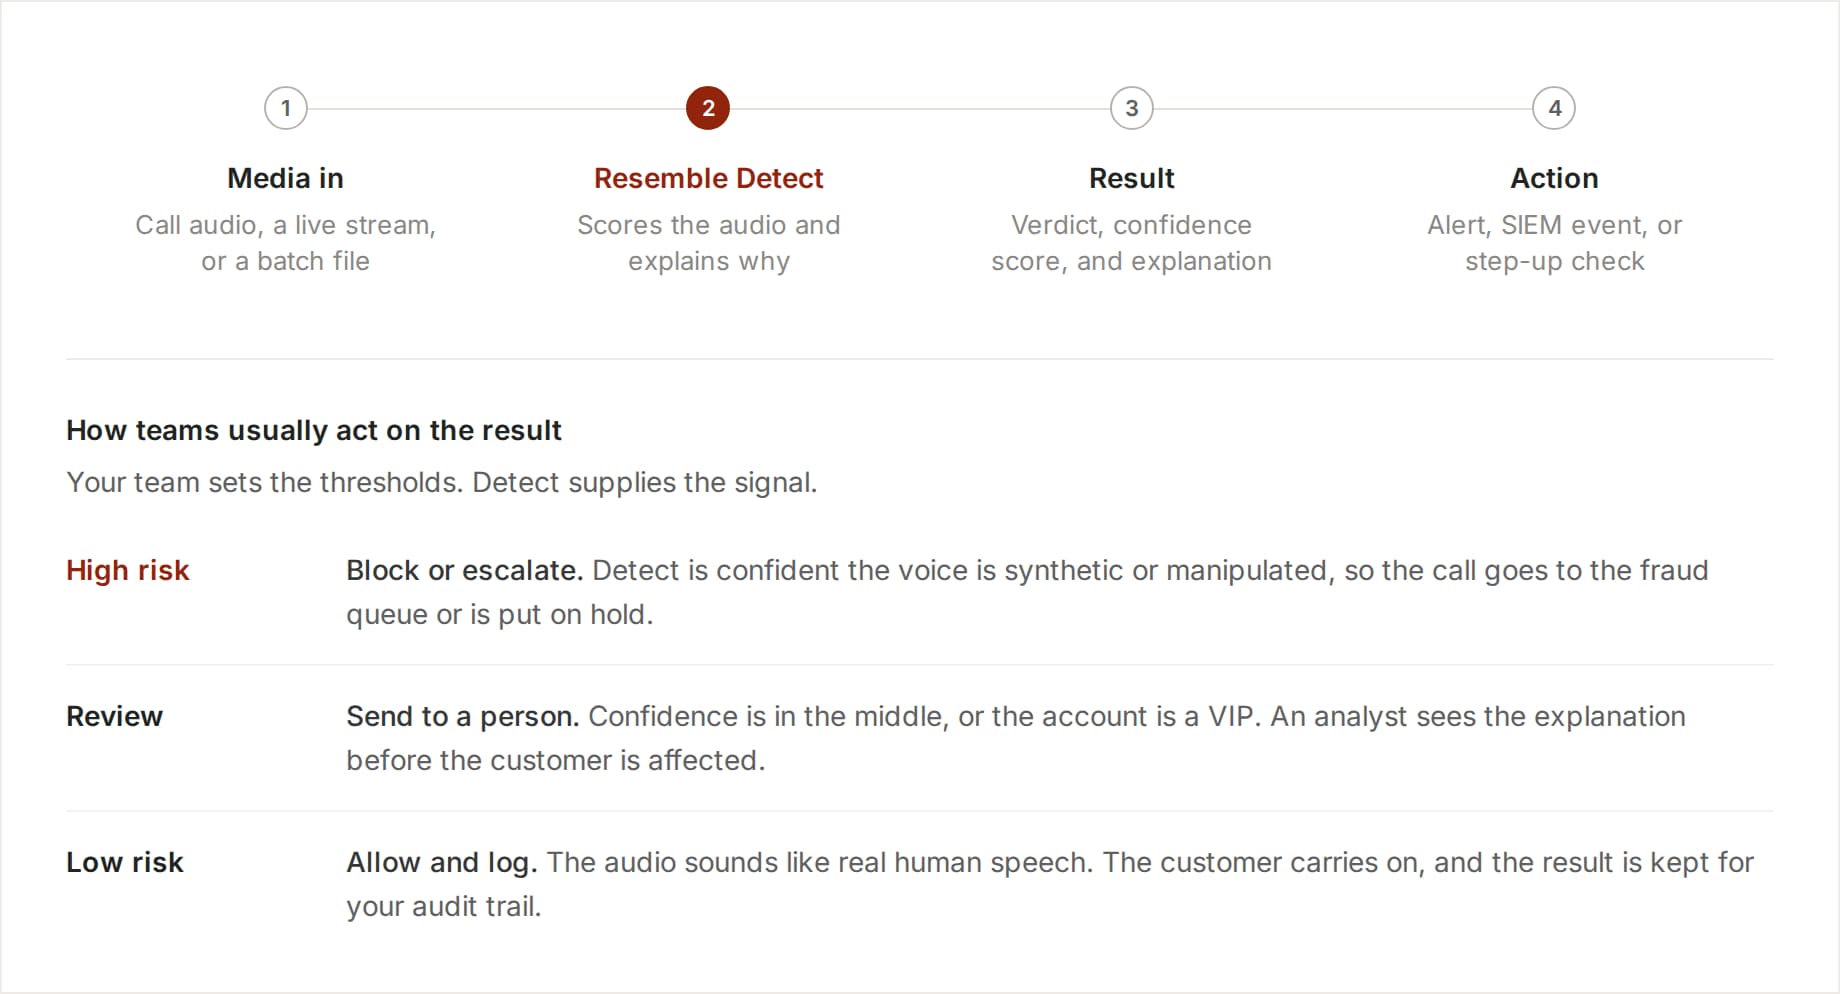Select the highlighted step 2 circle
Viewport: 1840px width, 994px height.
[708, 108]
